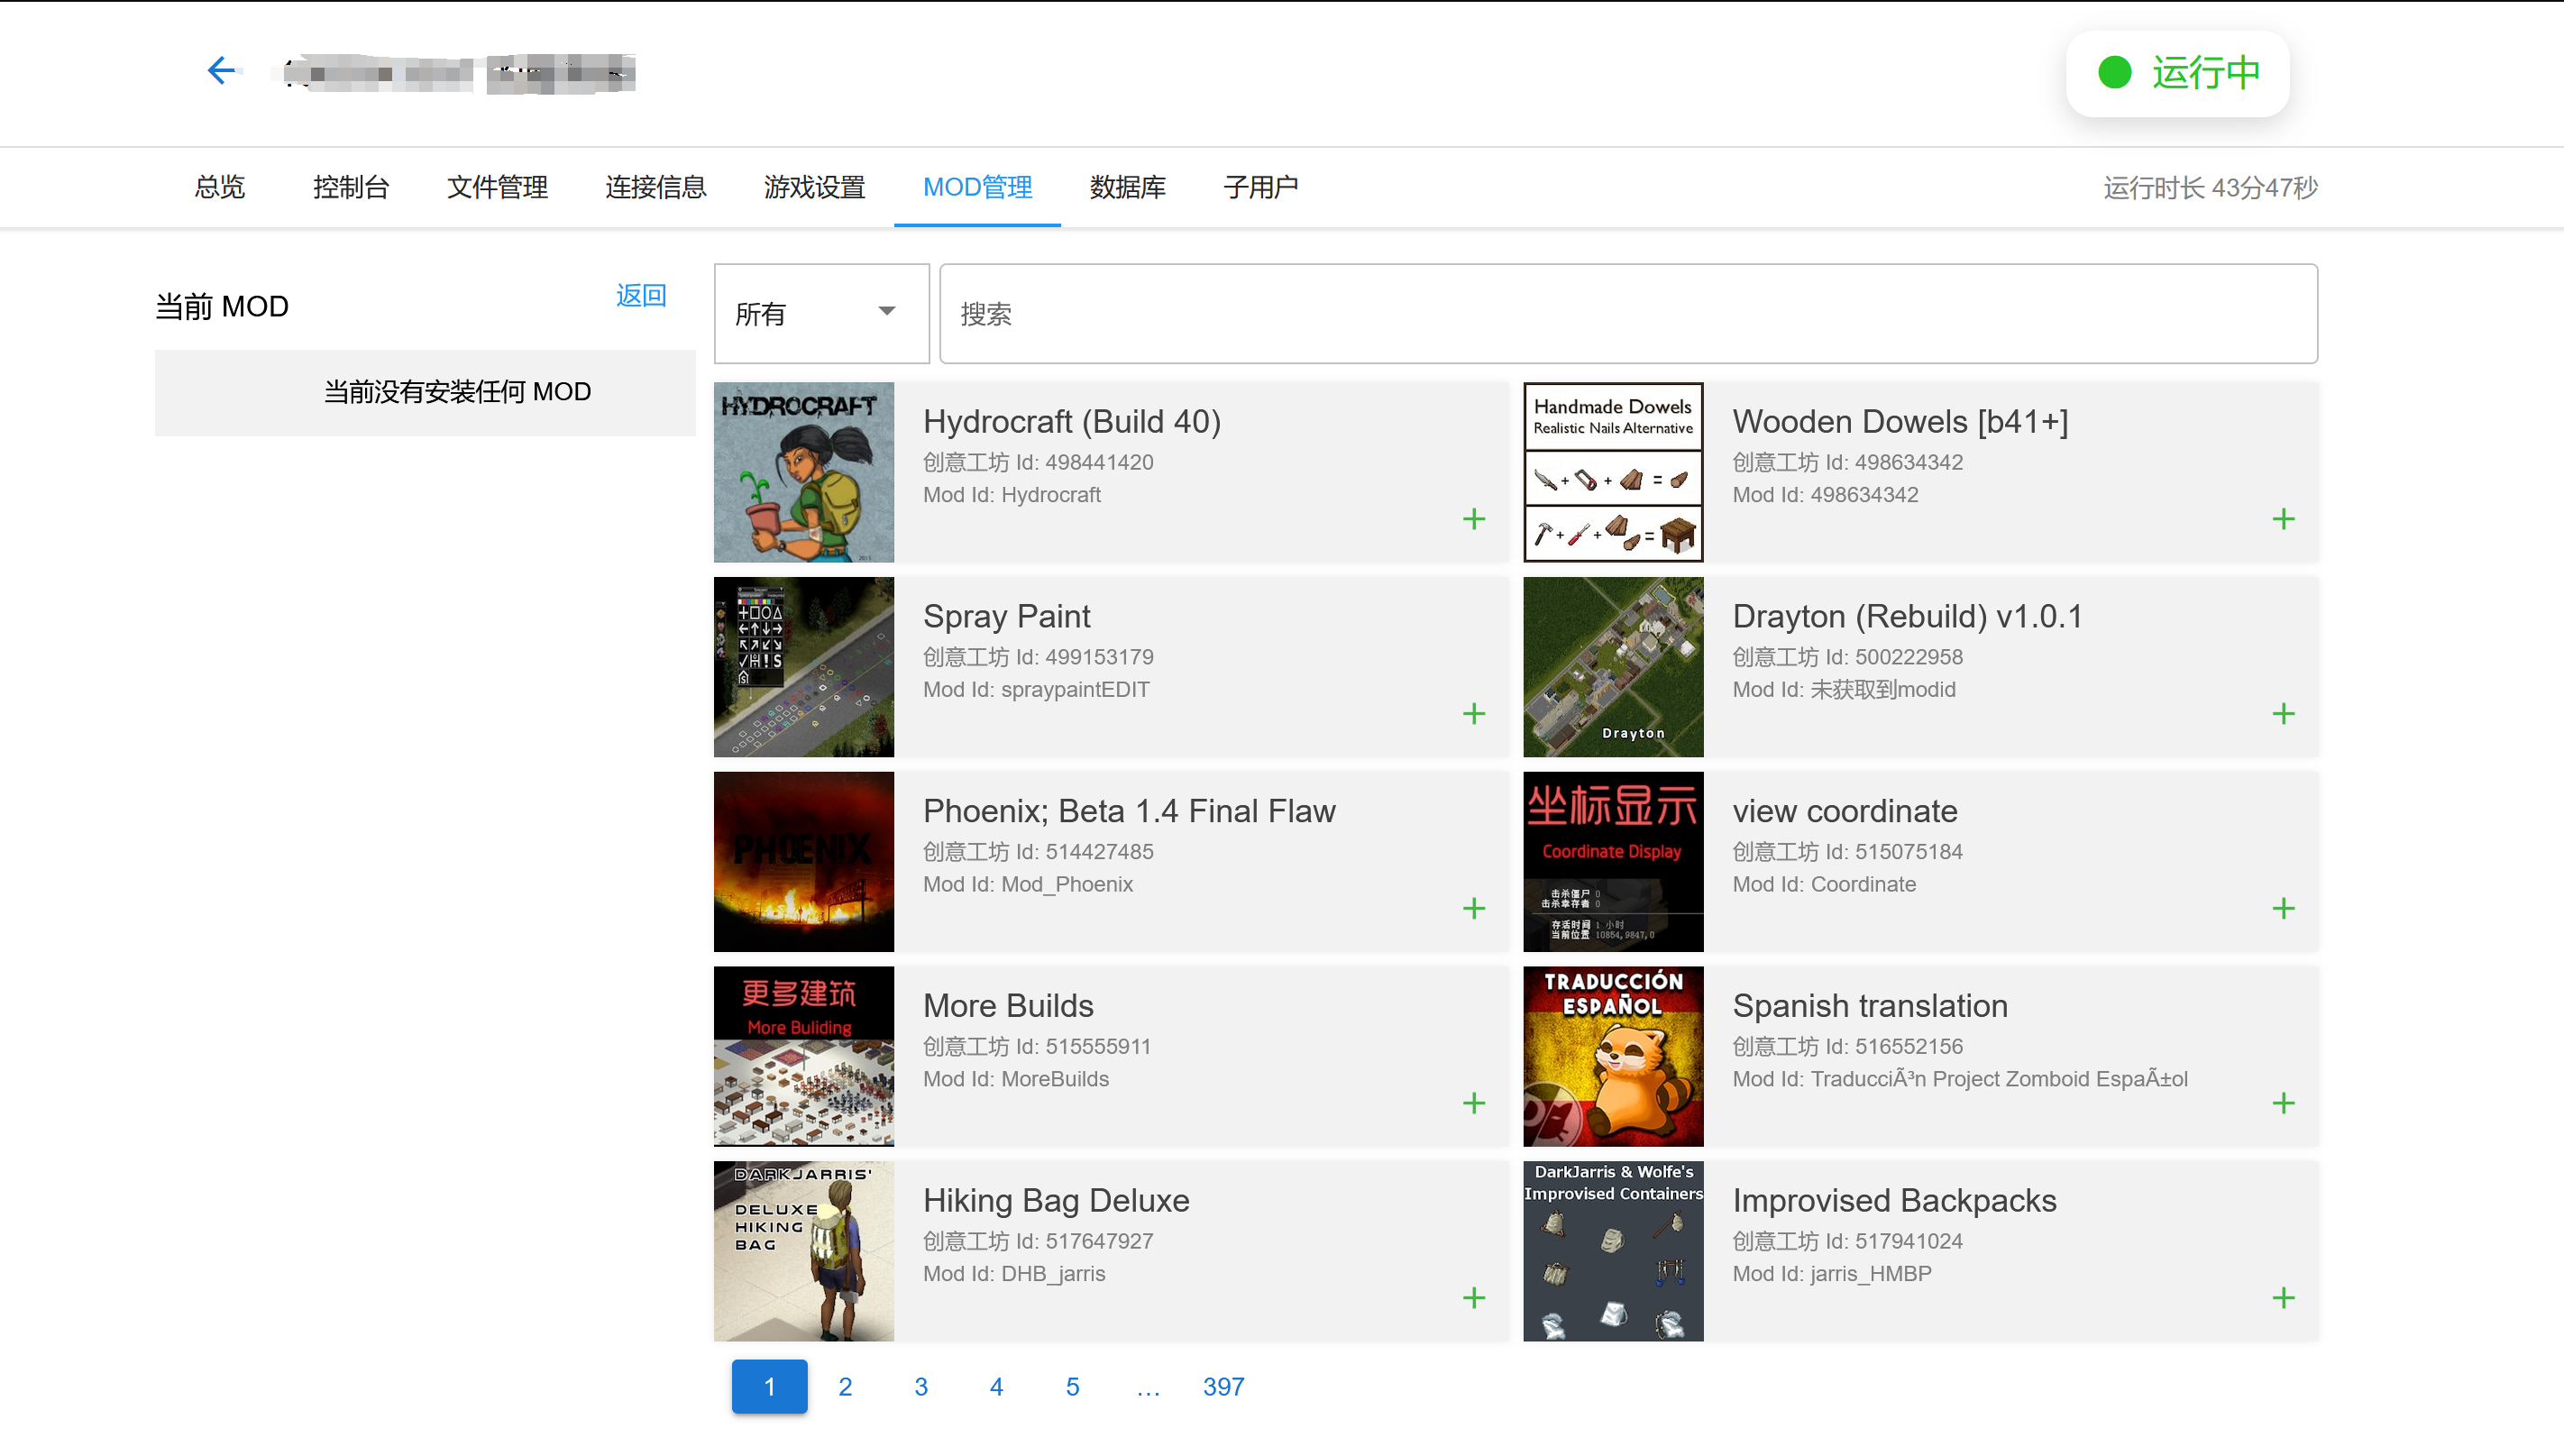Go to page 3 of mods
This screenshot has height=1456, width=2564.
(921, 1386)
